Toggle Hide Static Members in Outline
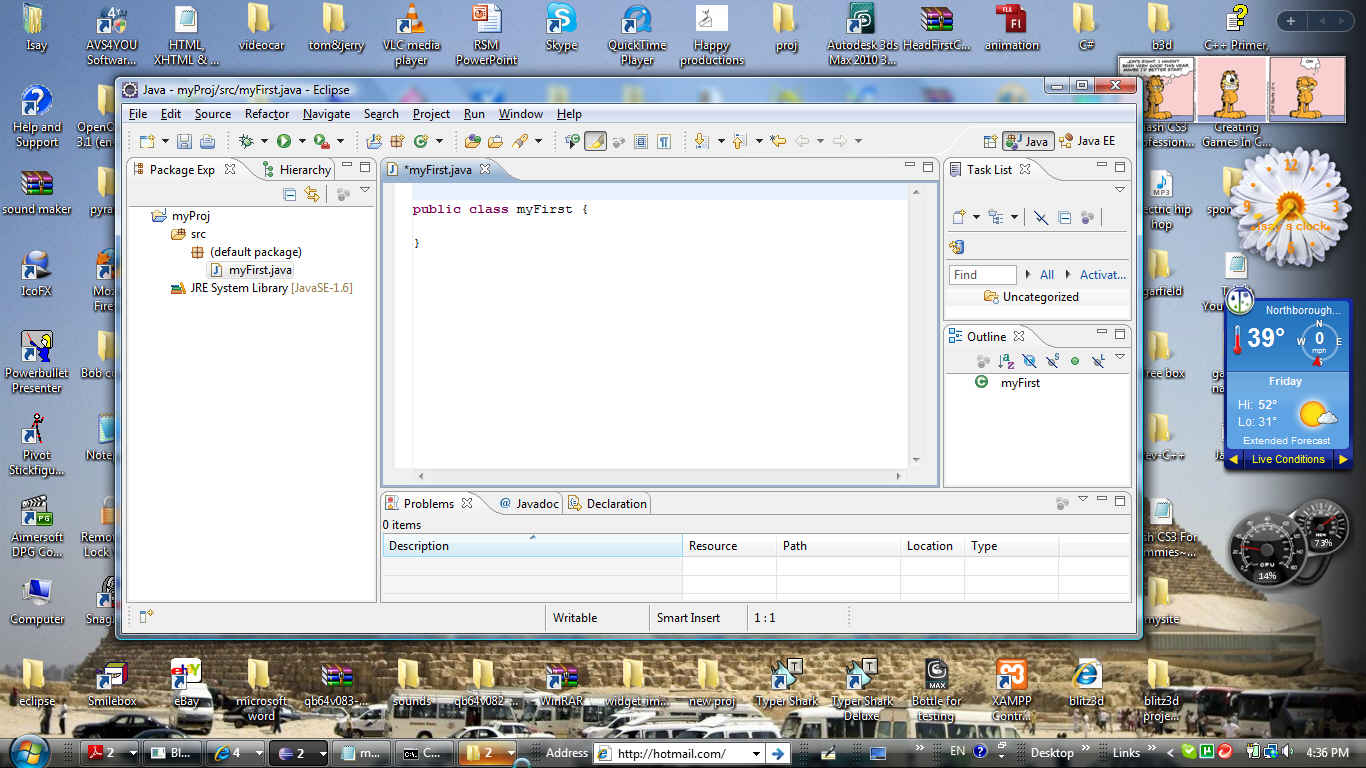Screen dimensions: 1366x768 pyautogui.click(x=1052, y=361)
